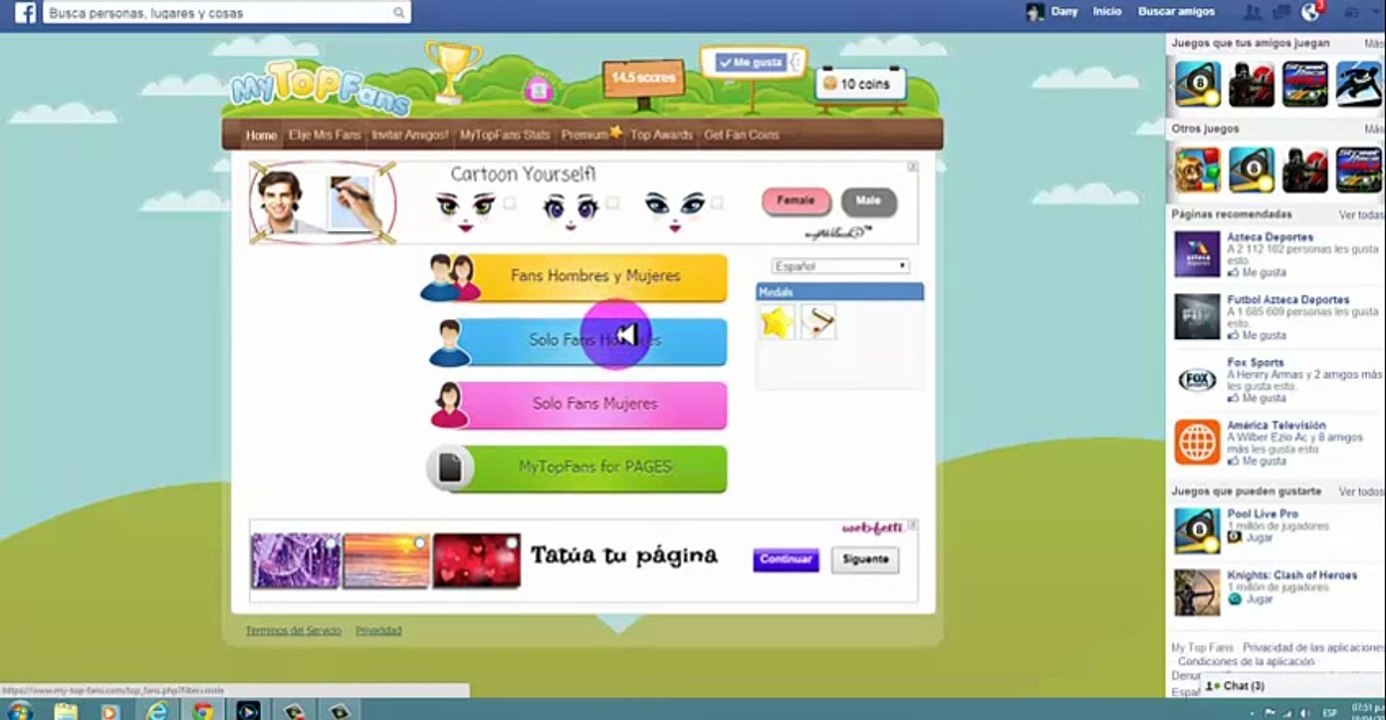This screenshot has height=720, width=1386.
Task: Open the Home tab
Action: 261,135
